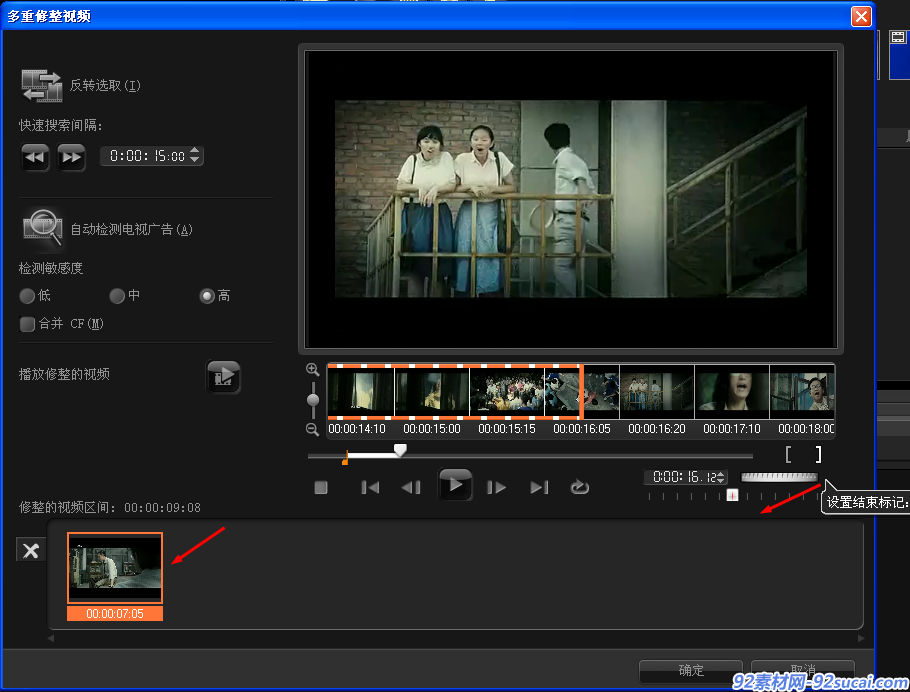Click the orange mark-in marker on scrubber
Image resolution: width=910 pixels, height=692 pixels.
(345, 458)
